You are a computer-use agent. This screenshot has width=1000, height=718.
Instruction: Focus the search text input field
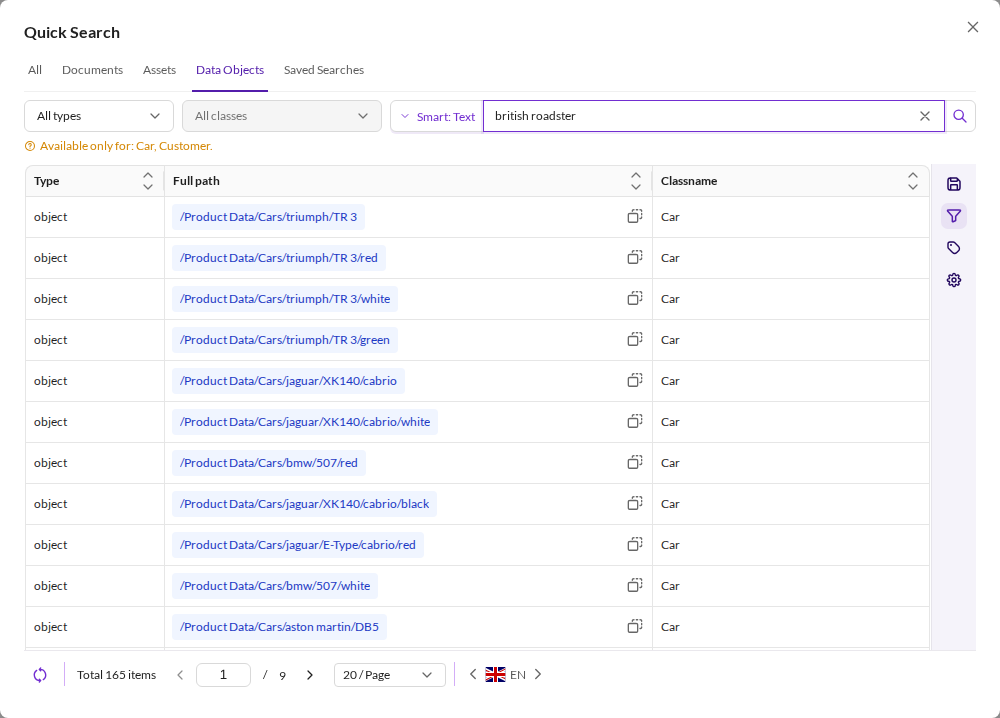(702, 116)
